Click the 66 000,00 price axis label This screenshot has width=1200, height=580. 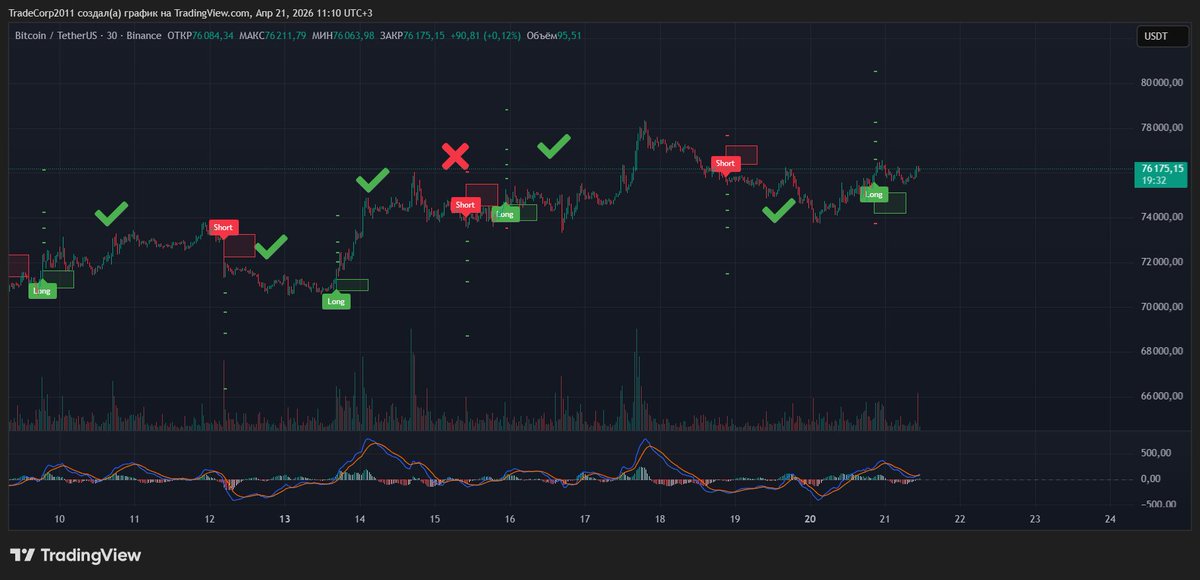[1162, 396]
